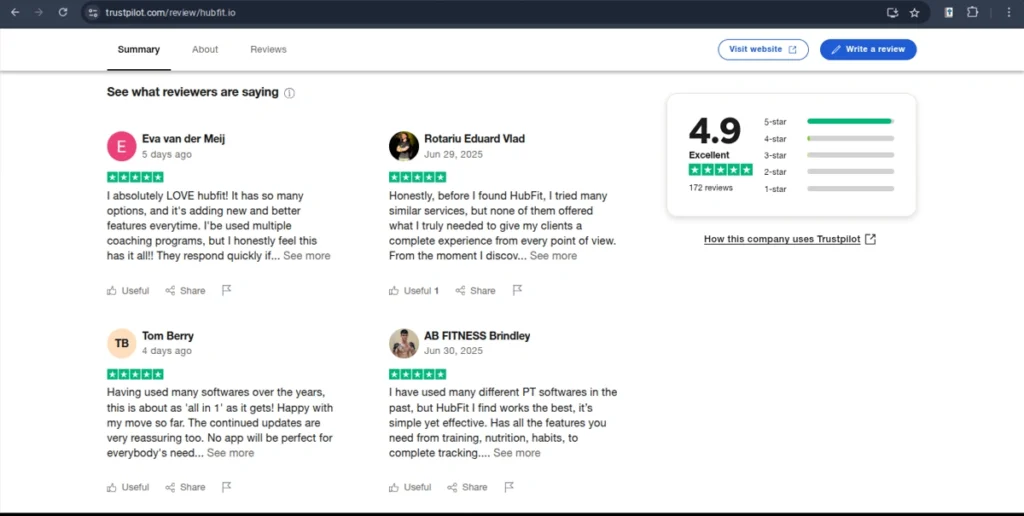The image size is (1024, 516).
Task: Share Eva van der Meij's review
Action: [185, 291]
